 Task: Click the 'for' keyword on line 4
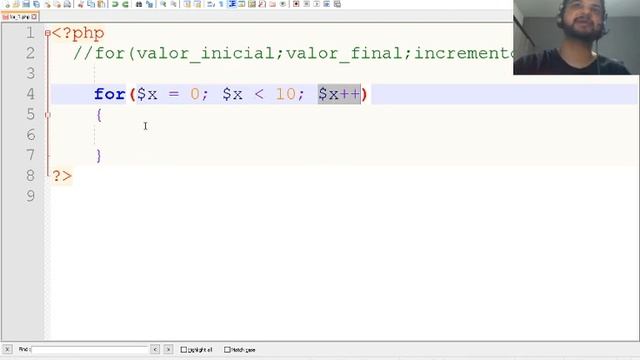pos(110,94)
